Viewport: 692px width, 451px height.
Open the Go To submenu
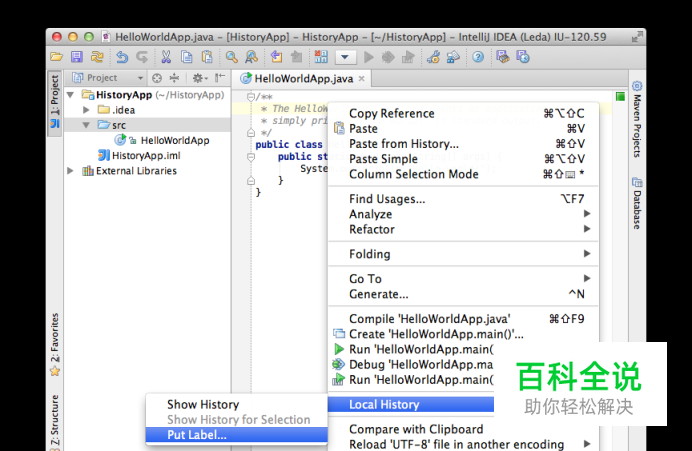[463, 279]
